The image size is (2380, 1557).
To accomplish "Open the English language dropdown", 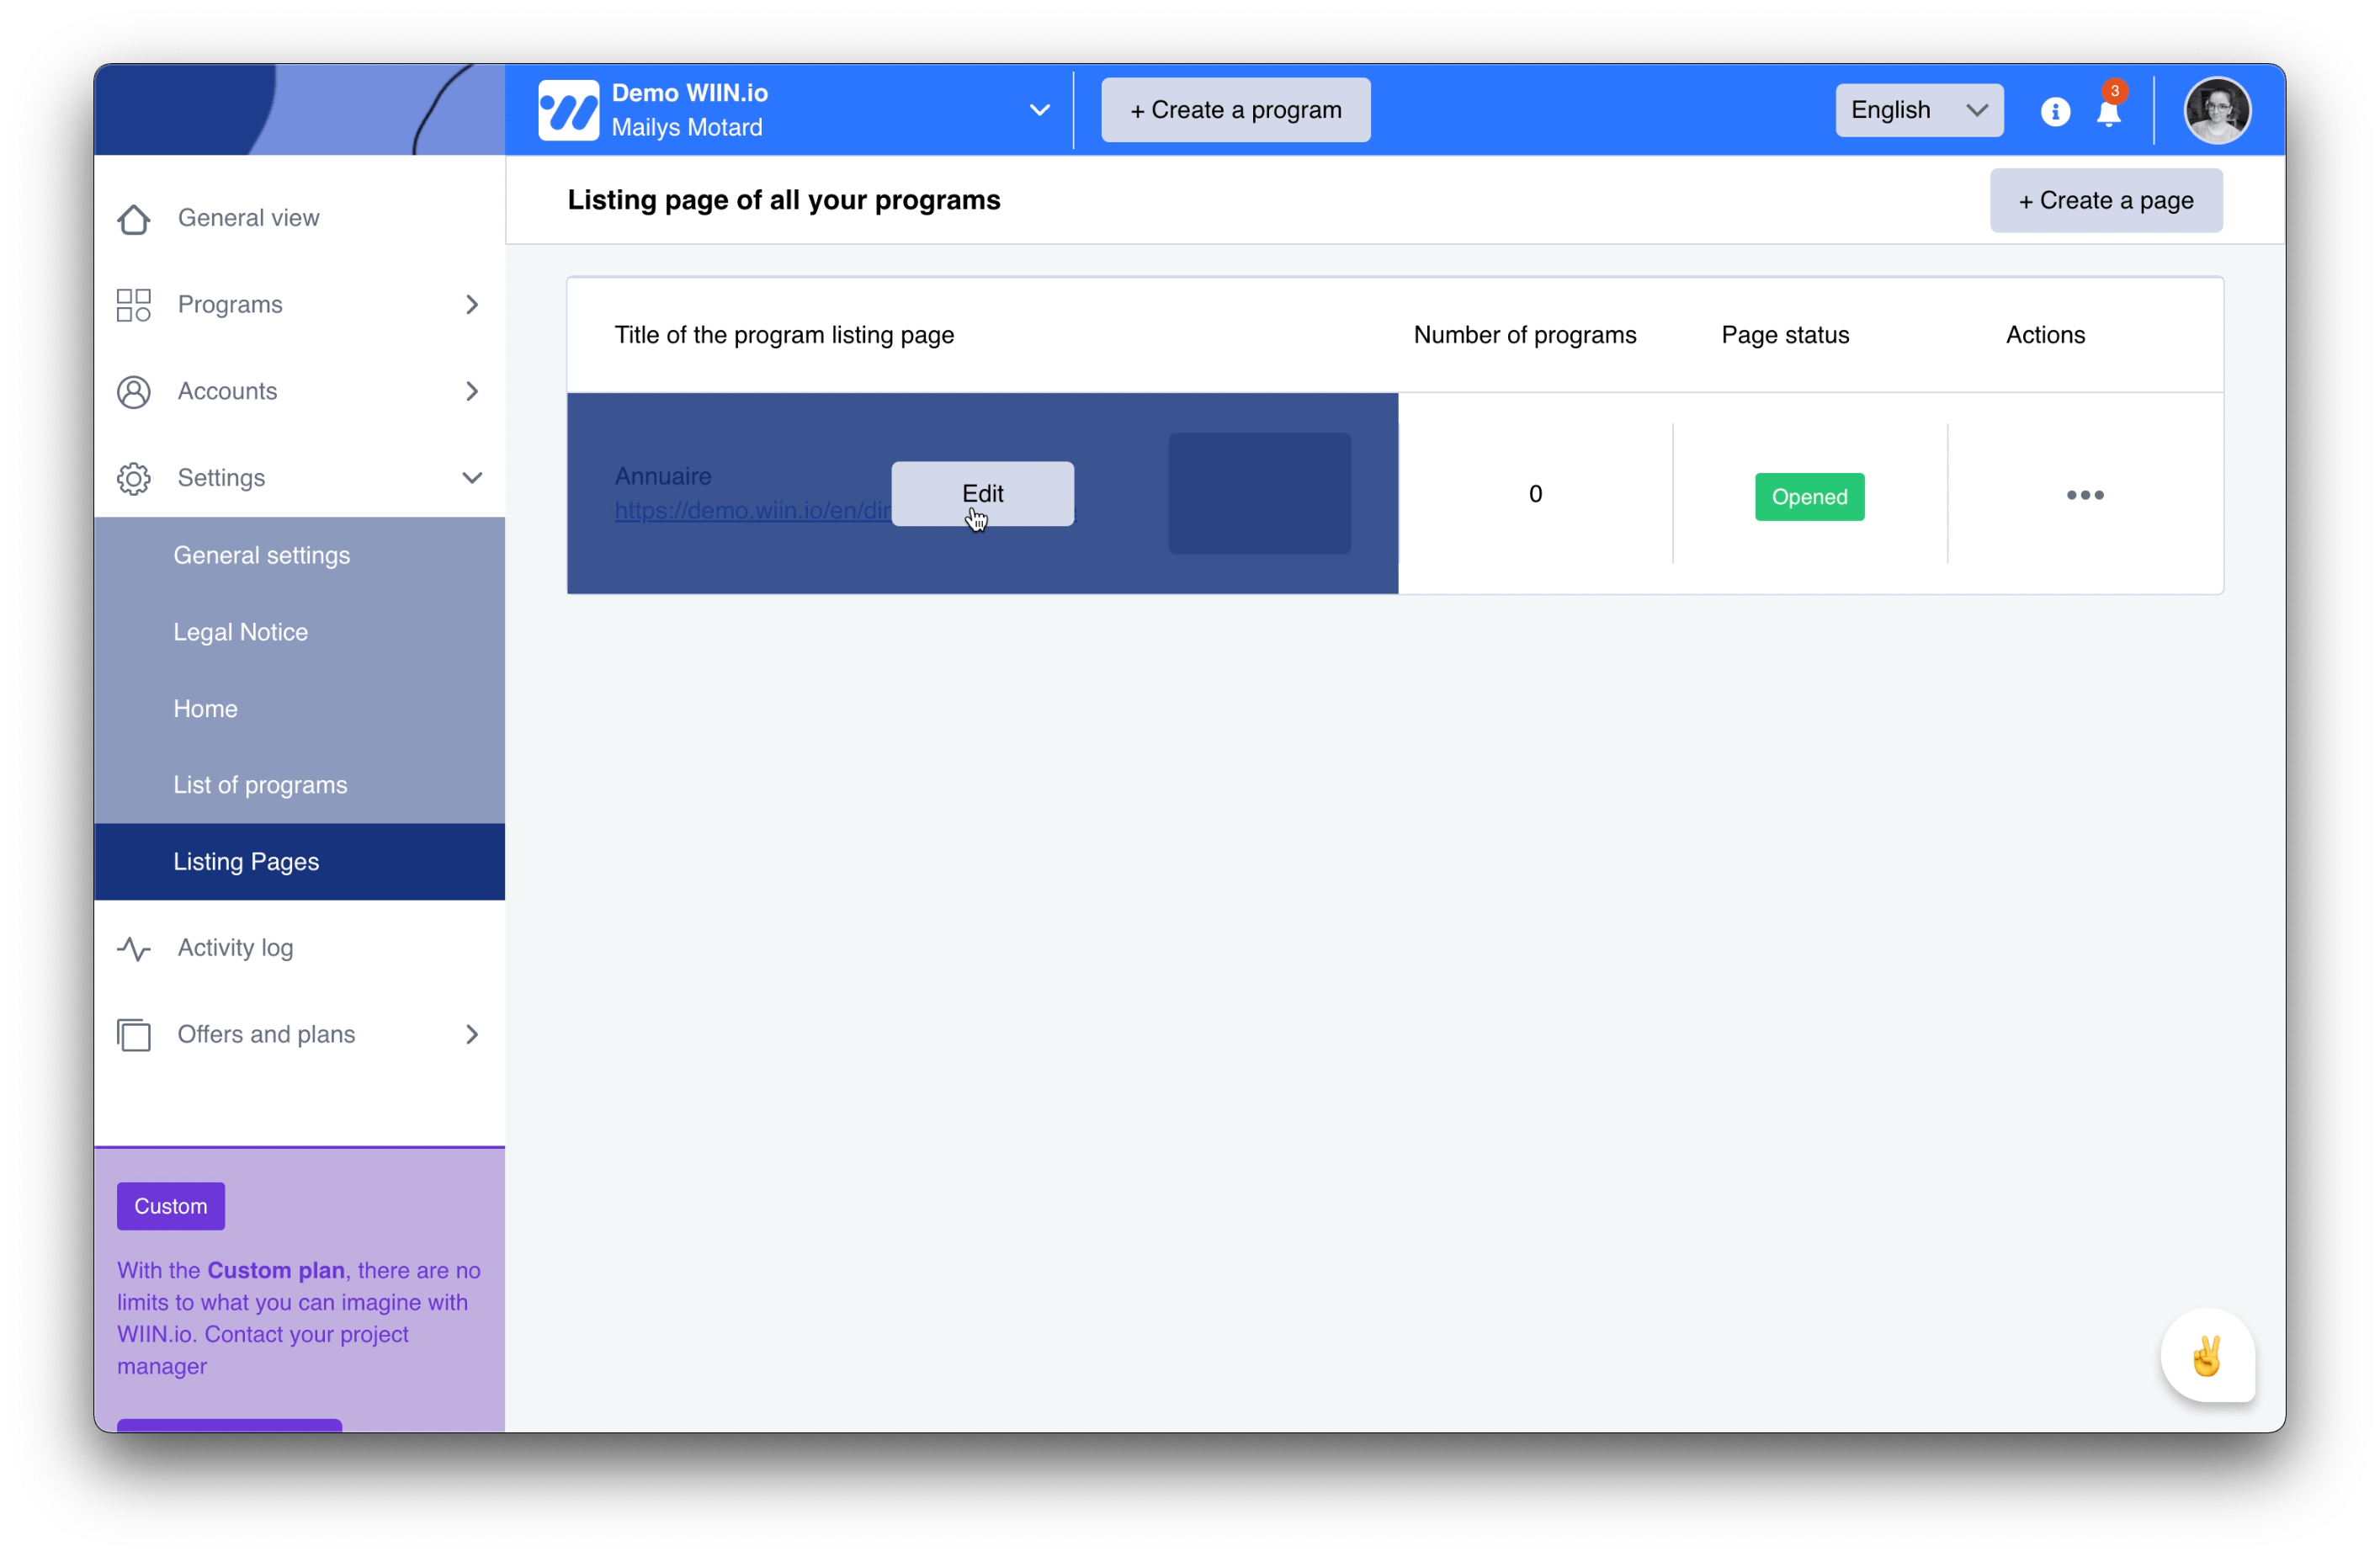I will point(1918,110).
